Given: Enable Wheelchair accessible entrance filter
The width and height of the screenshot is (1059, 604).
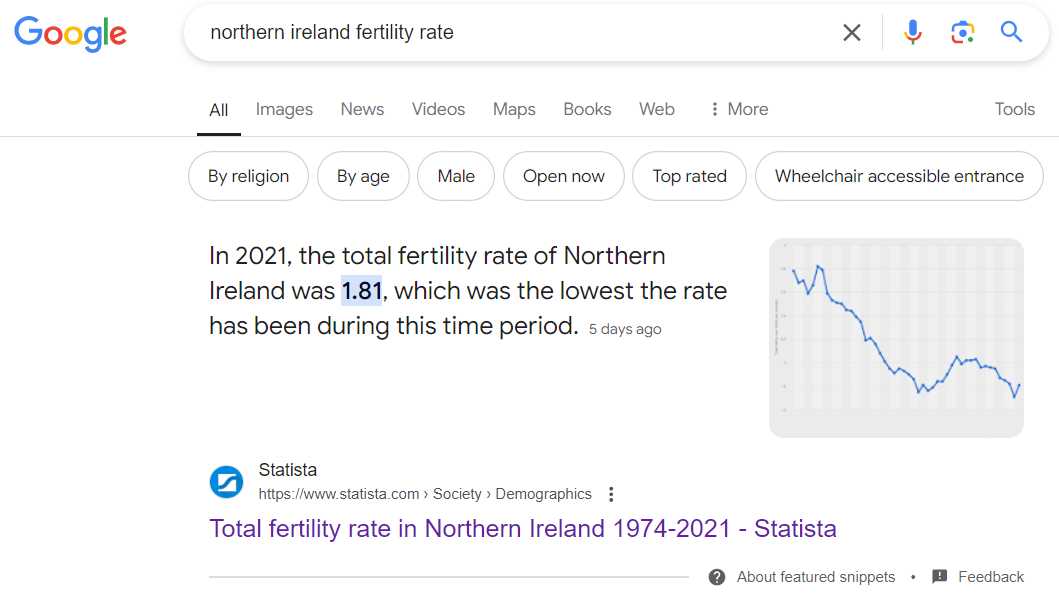Looking at the screenshot, I should tap(899, 177).
